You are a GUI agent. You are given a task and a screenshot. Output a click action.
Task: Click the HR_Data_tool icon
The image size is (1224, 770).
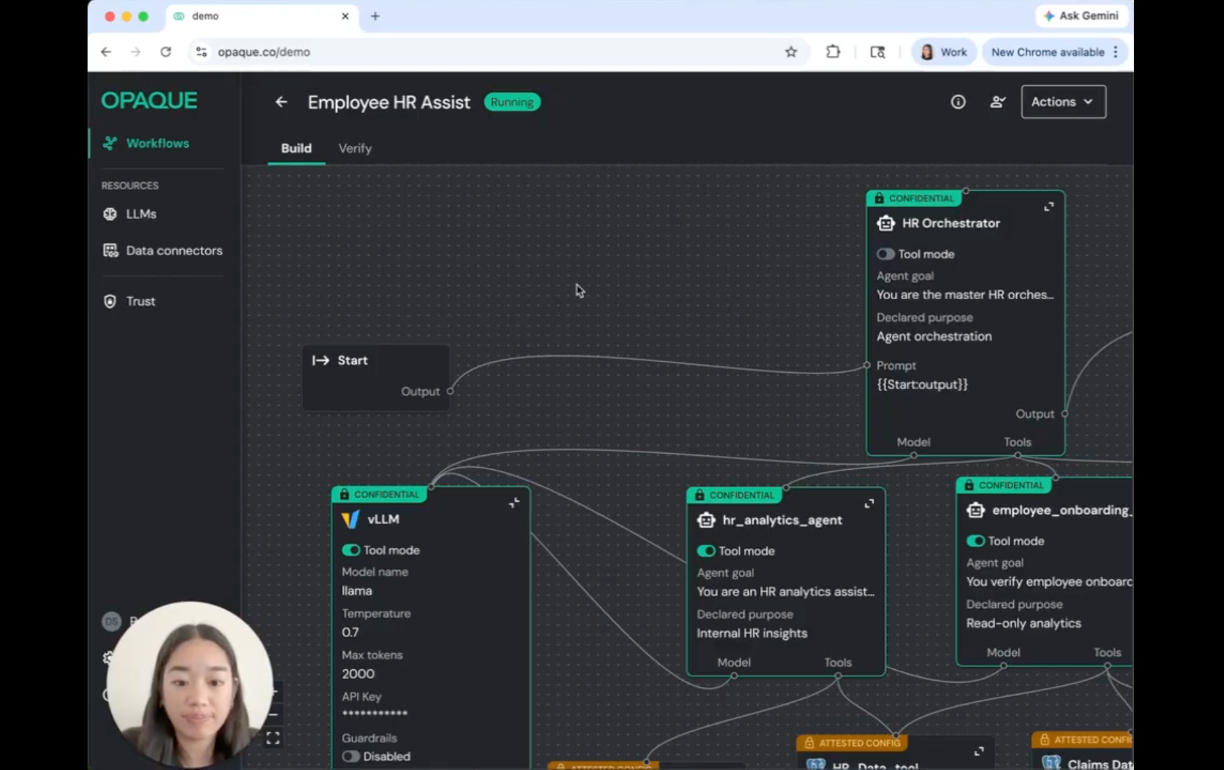coord(816,764)
